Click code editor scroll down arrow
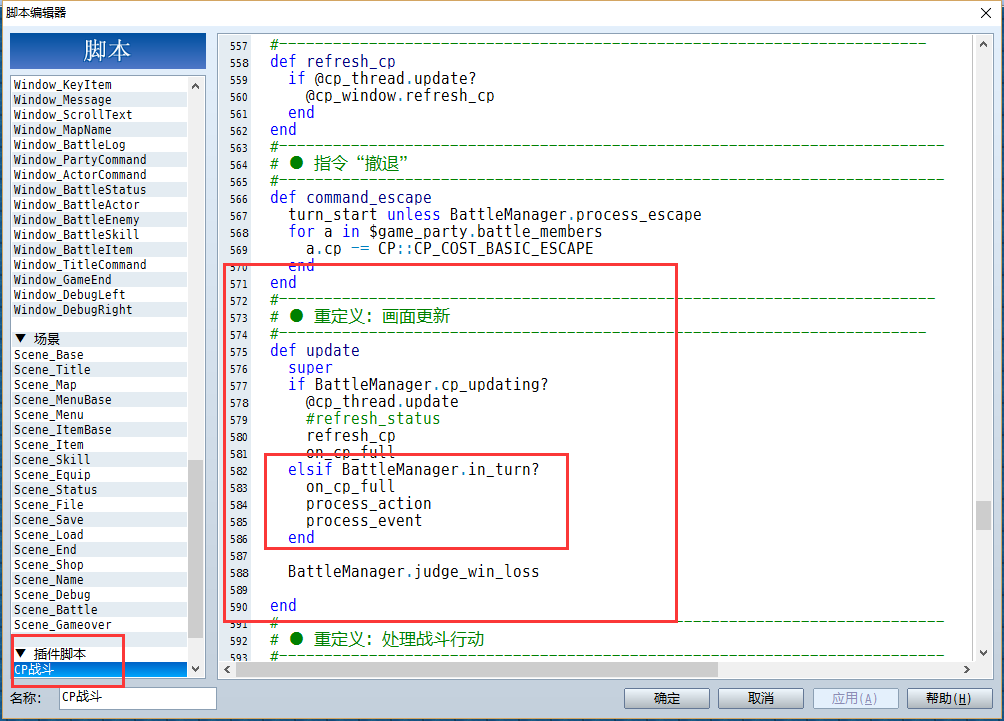 pyautogui.click(x=983, y=652)
